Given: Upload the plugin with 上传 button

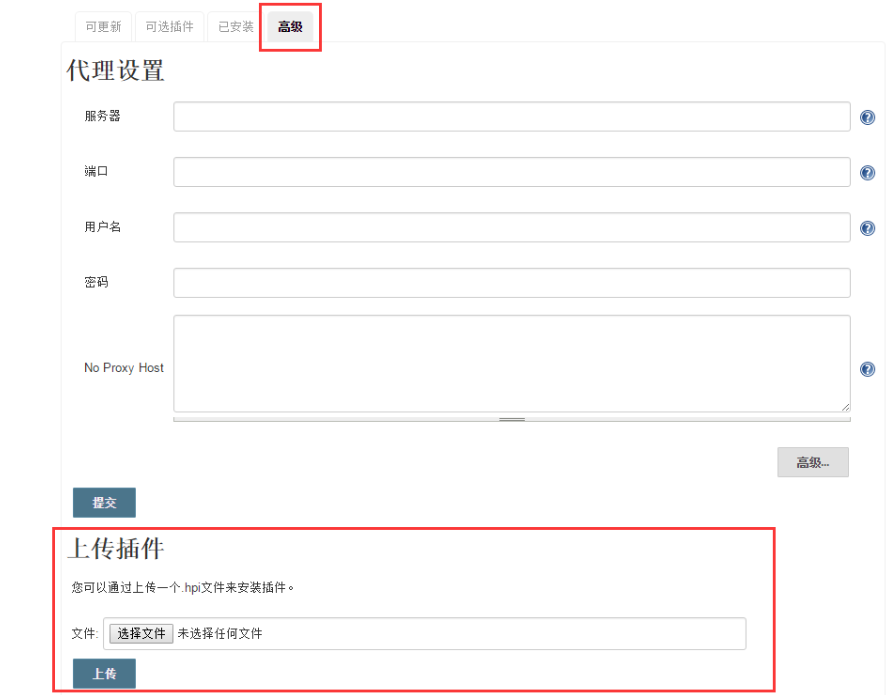Looking at the screenshot, I should [x=105, y=674].
